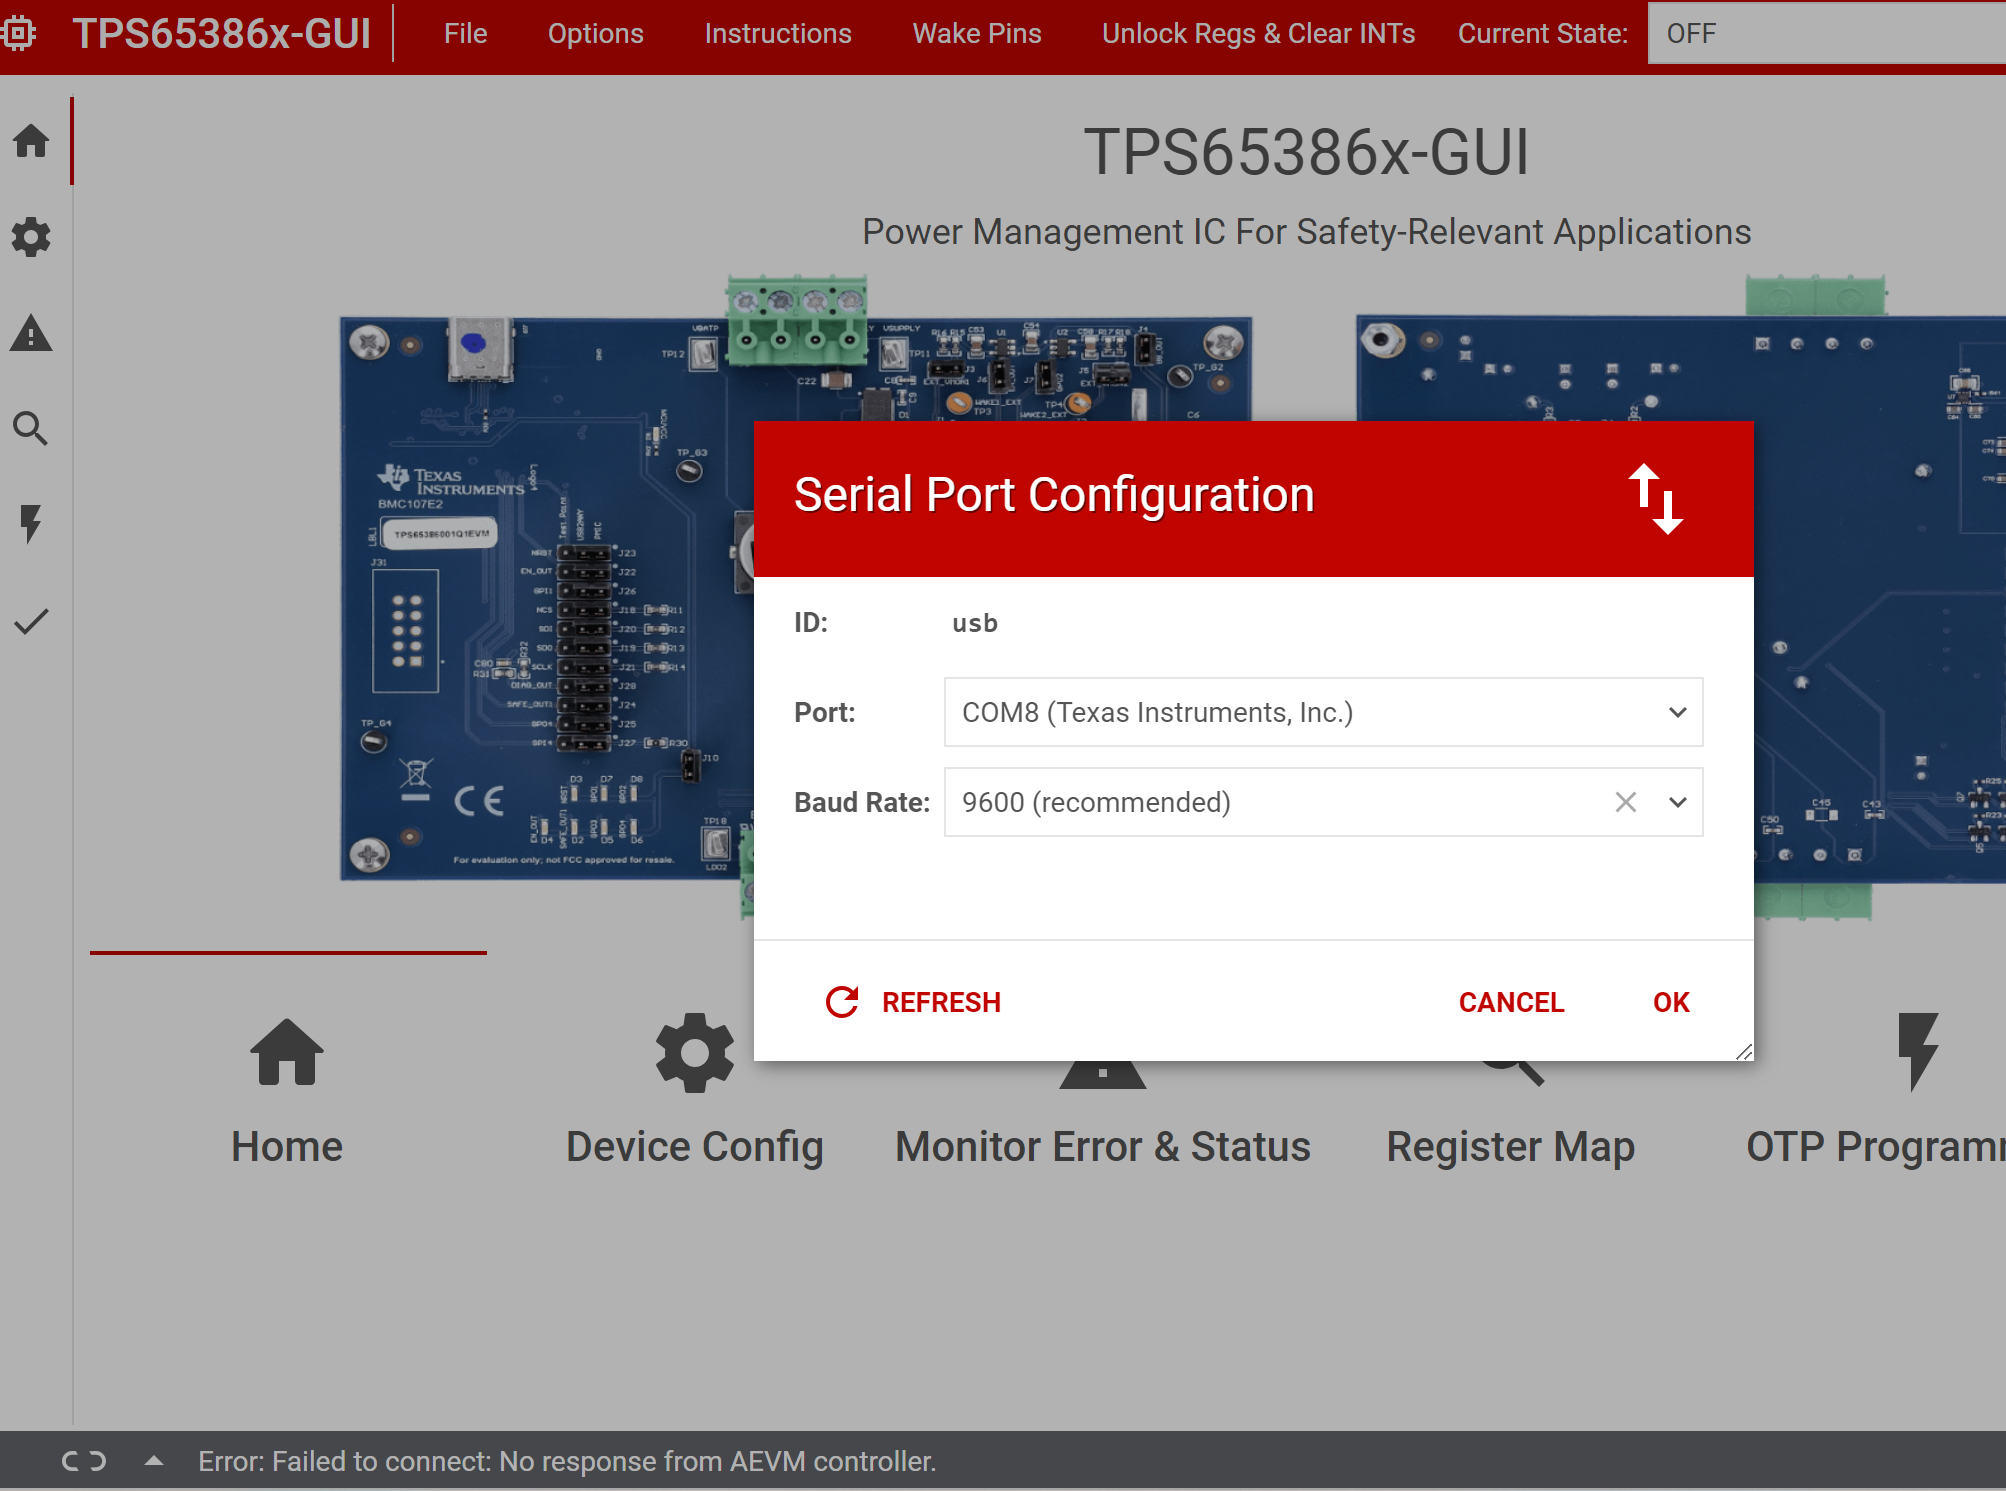This screenshot has width=2006, height=1491.
Task: Click the serial port transfer arrows icon
Action: click(1656, 499)
